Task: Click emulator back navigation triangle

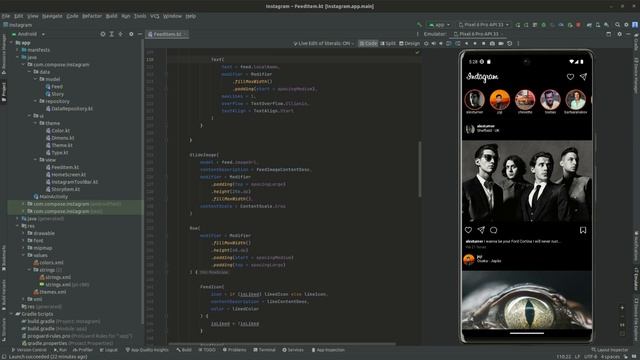Action: point(467,43)
